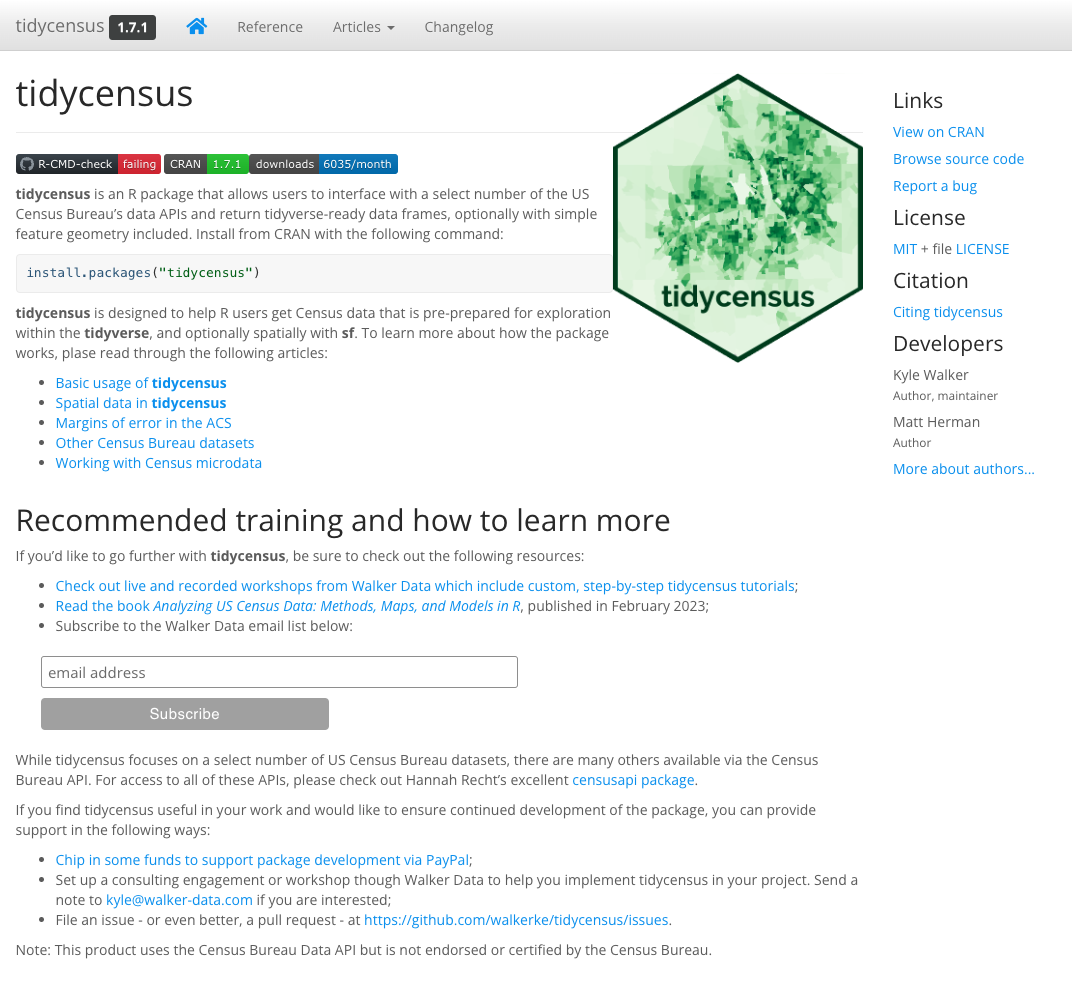Open the Changelog page

tap(459, 27)
